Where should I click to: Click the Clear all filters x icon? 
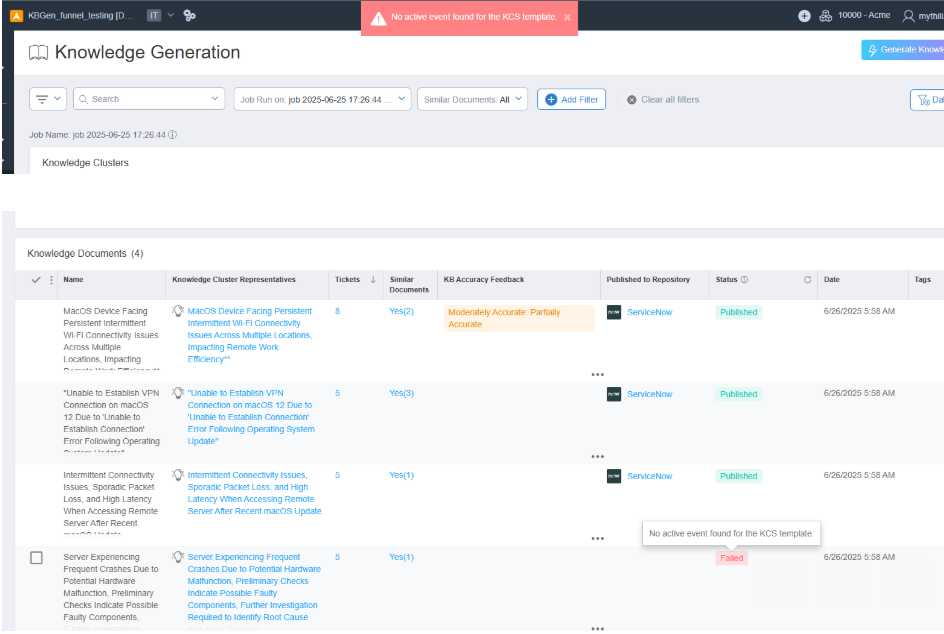[x=632, y=100]
